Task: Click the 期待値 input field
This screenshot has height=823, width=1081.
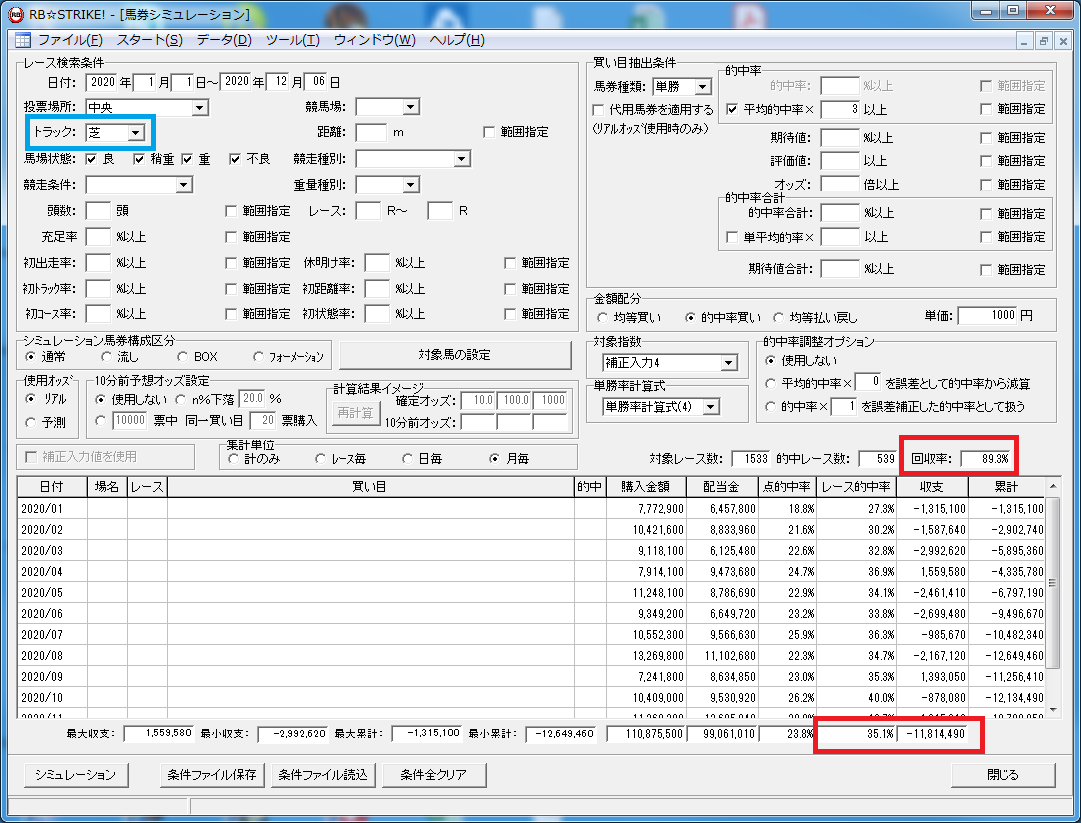Action: pyautogui.click(x=840, y=137)
